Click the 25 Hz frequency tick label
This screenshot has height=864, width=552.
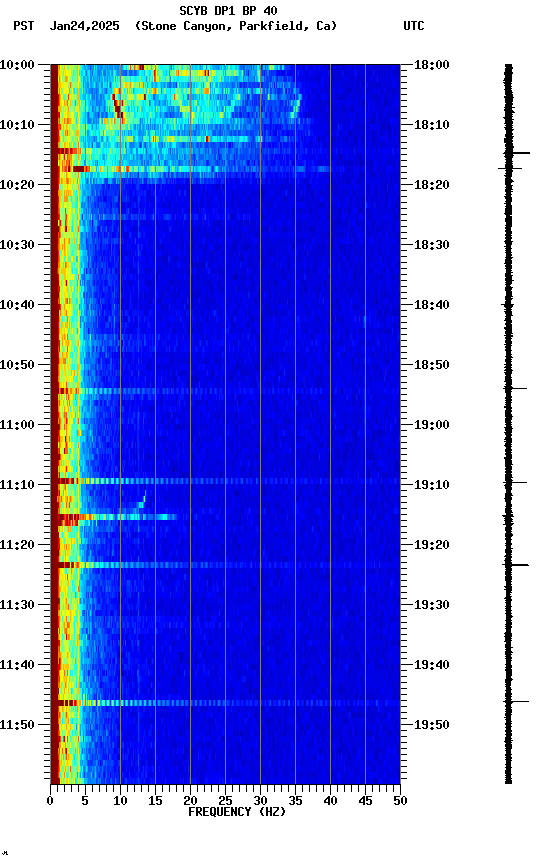[x=225, y=801]
